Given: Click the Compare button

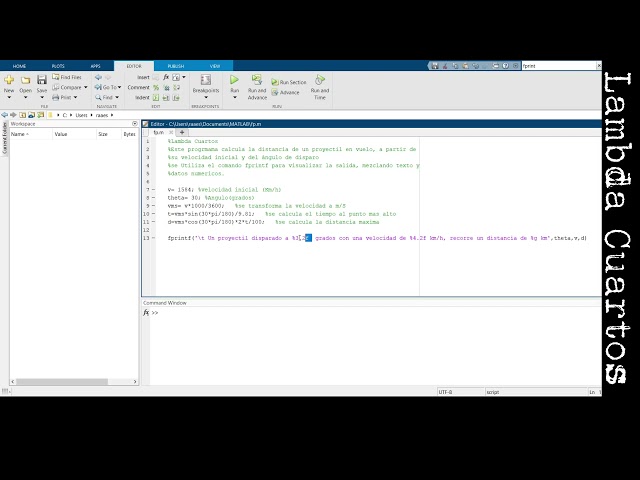Looking at the screenshot, I should [x=67, y=87].
